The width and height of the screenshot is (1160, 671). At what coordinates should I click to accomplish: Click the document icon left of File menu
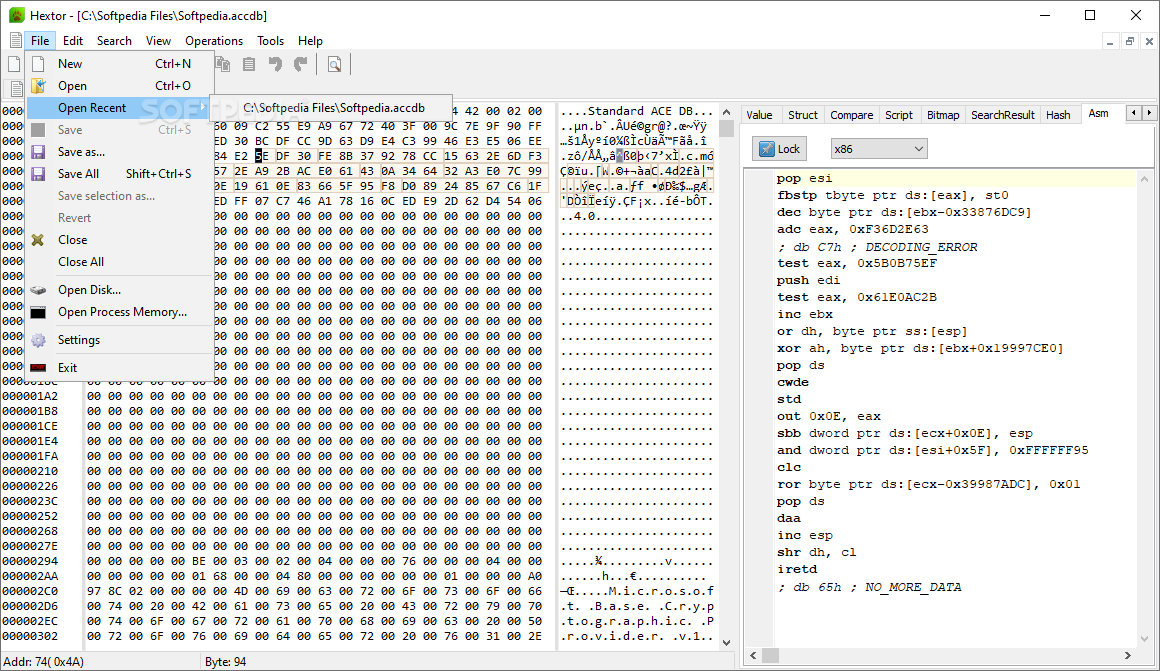pyautogui.click(x=16, y=41)
